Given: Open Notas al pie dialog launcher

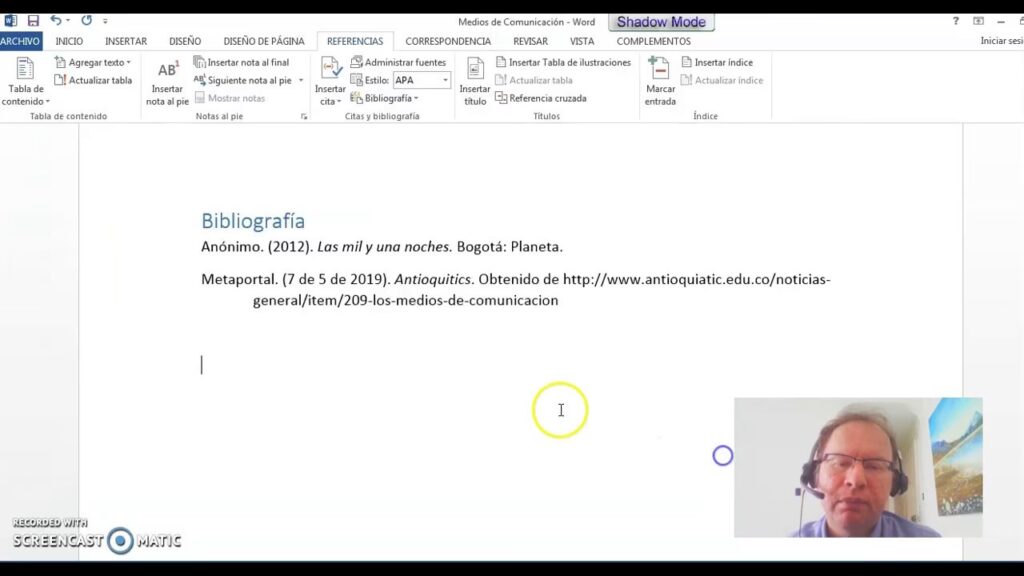Looking at the screenshot, I should coord(304,117).
